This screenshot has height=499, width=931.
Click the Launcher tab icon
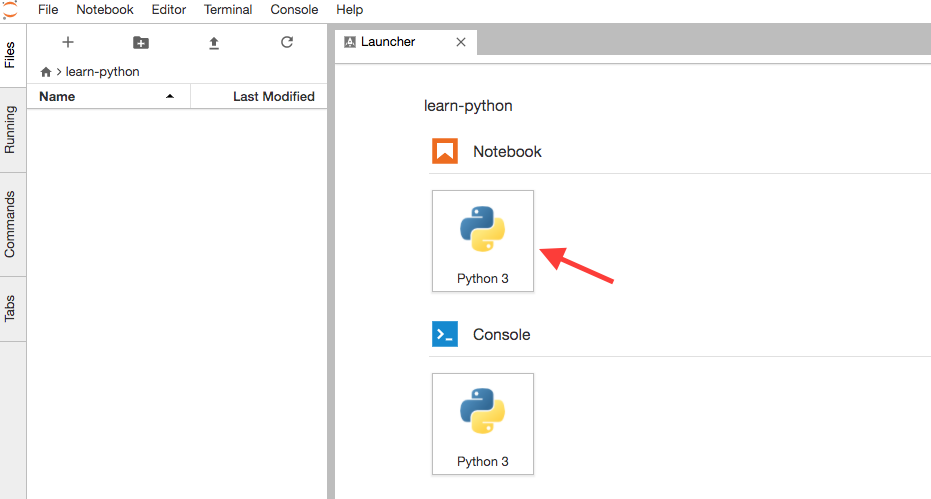[350, 42]
